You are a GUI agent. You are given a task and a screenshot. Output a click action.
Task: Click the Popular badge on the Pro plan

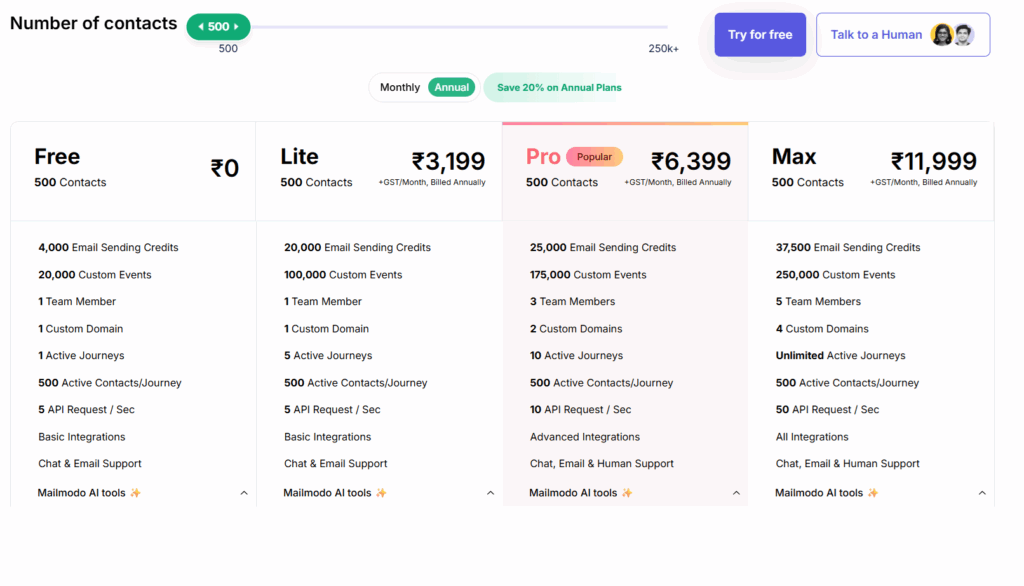596,157
